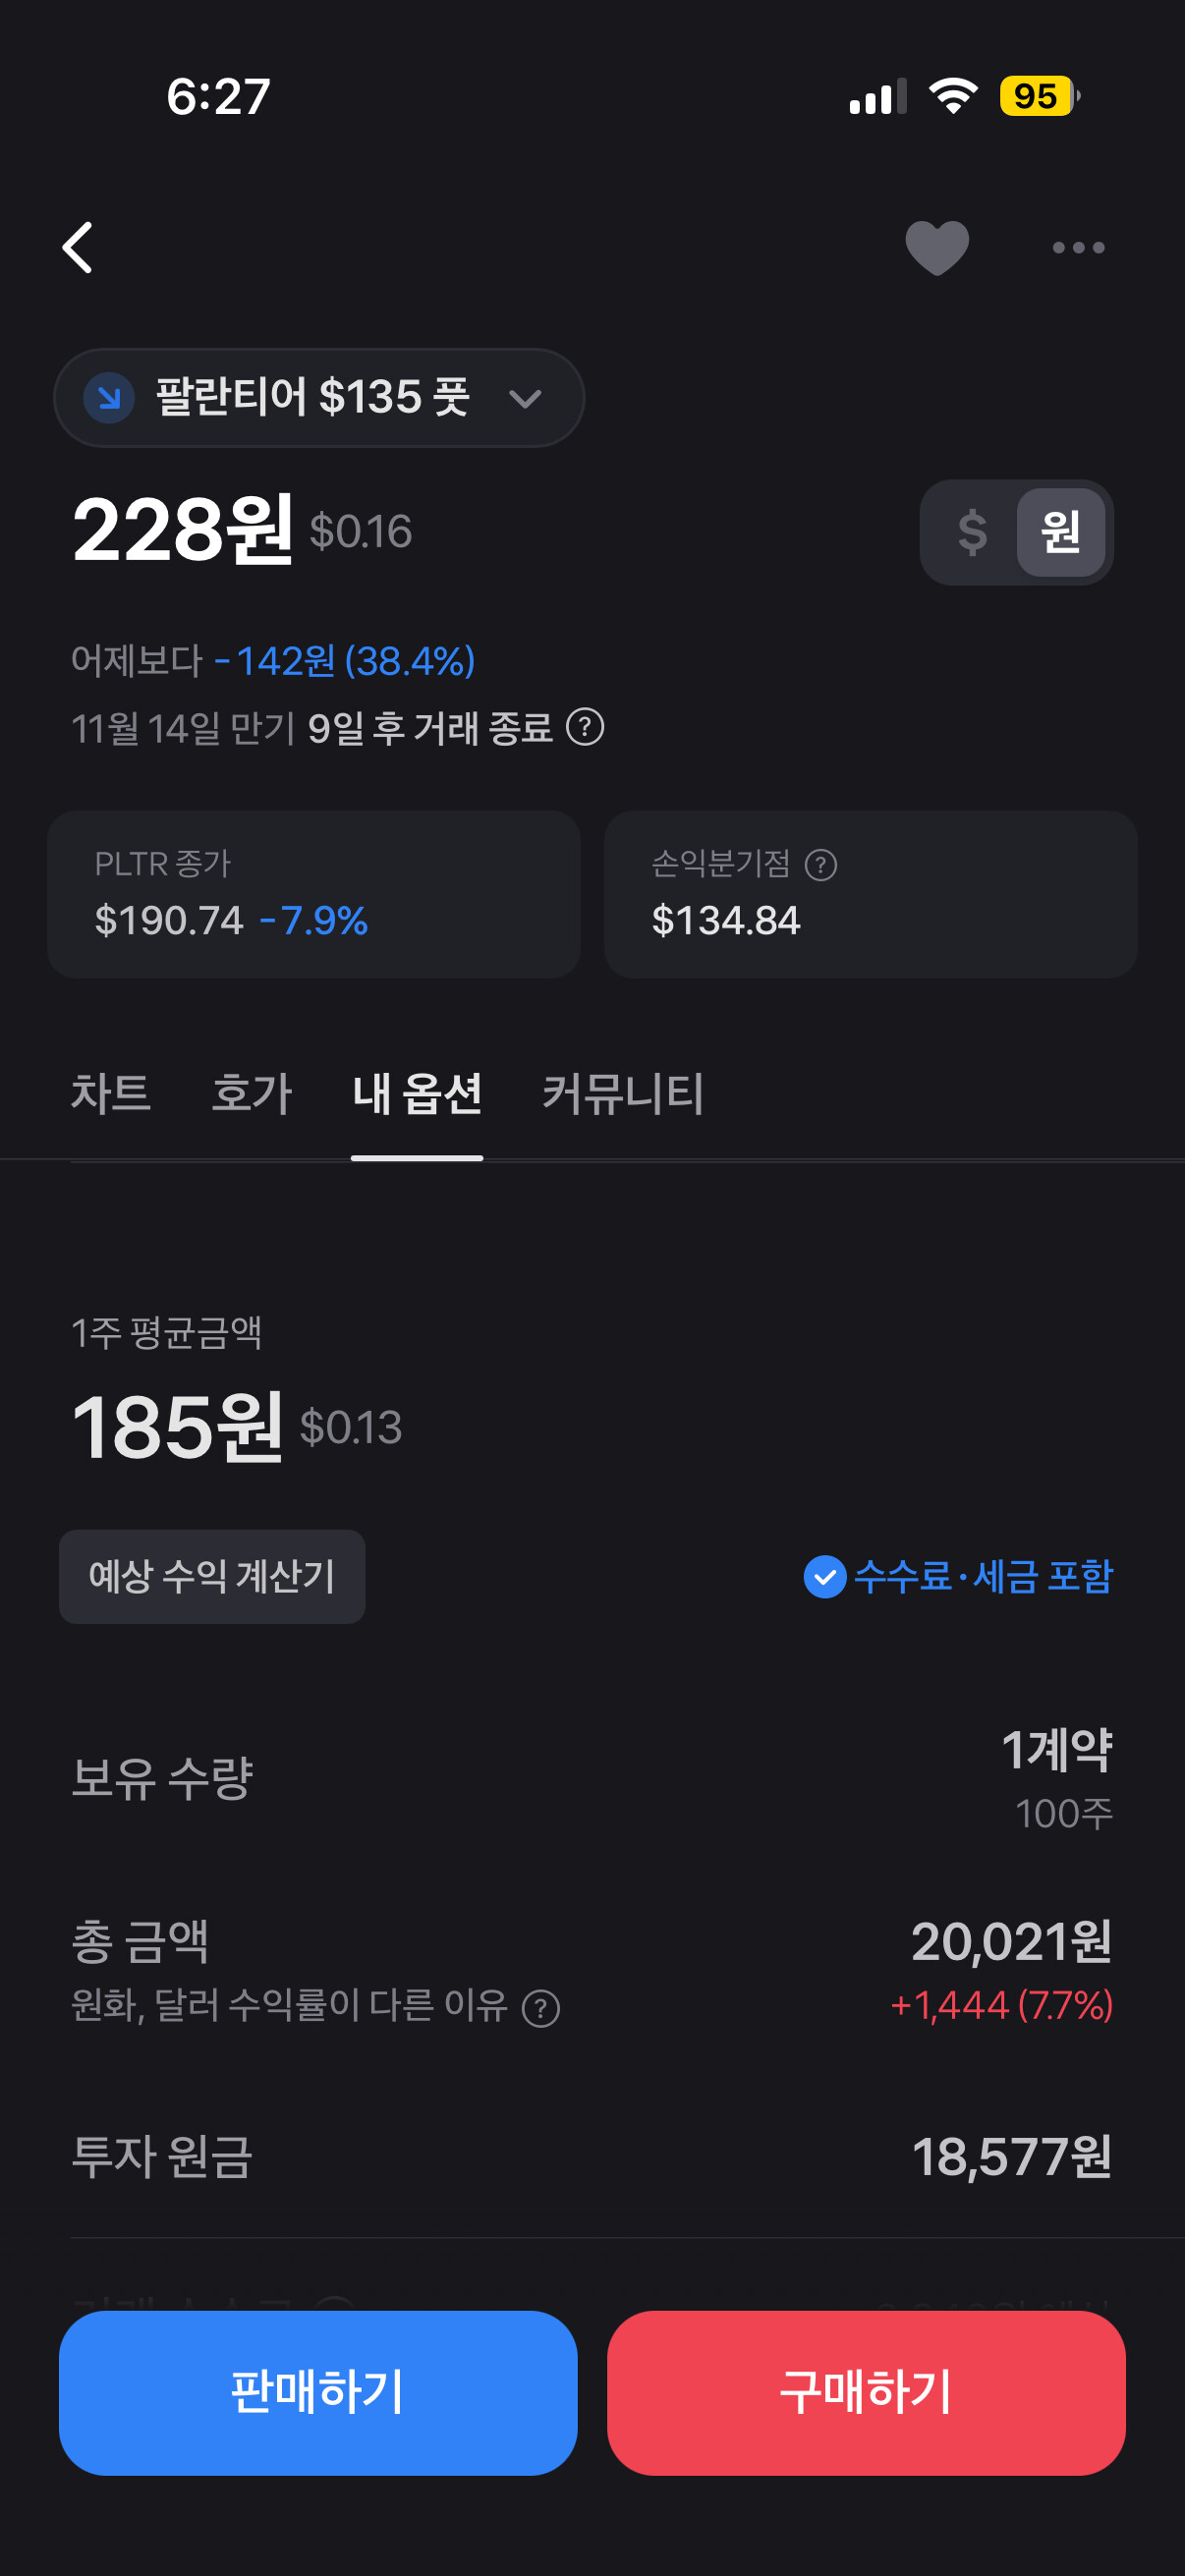Click the chevron next to 팔란티어 $135 풋
This screenshot has height=2576, width=1185.
[525, 399]
